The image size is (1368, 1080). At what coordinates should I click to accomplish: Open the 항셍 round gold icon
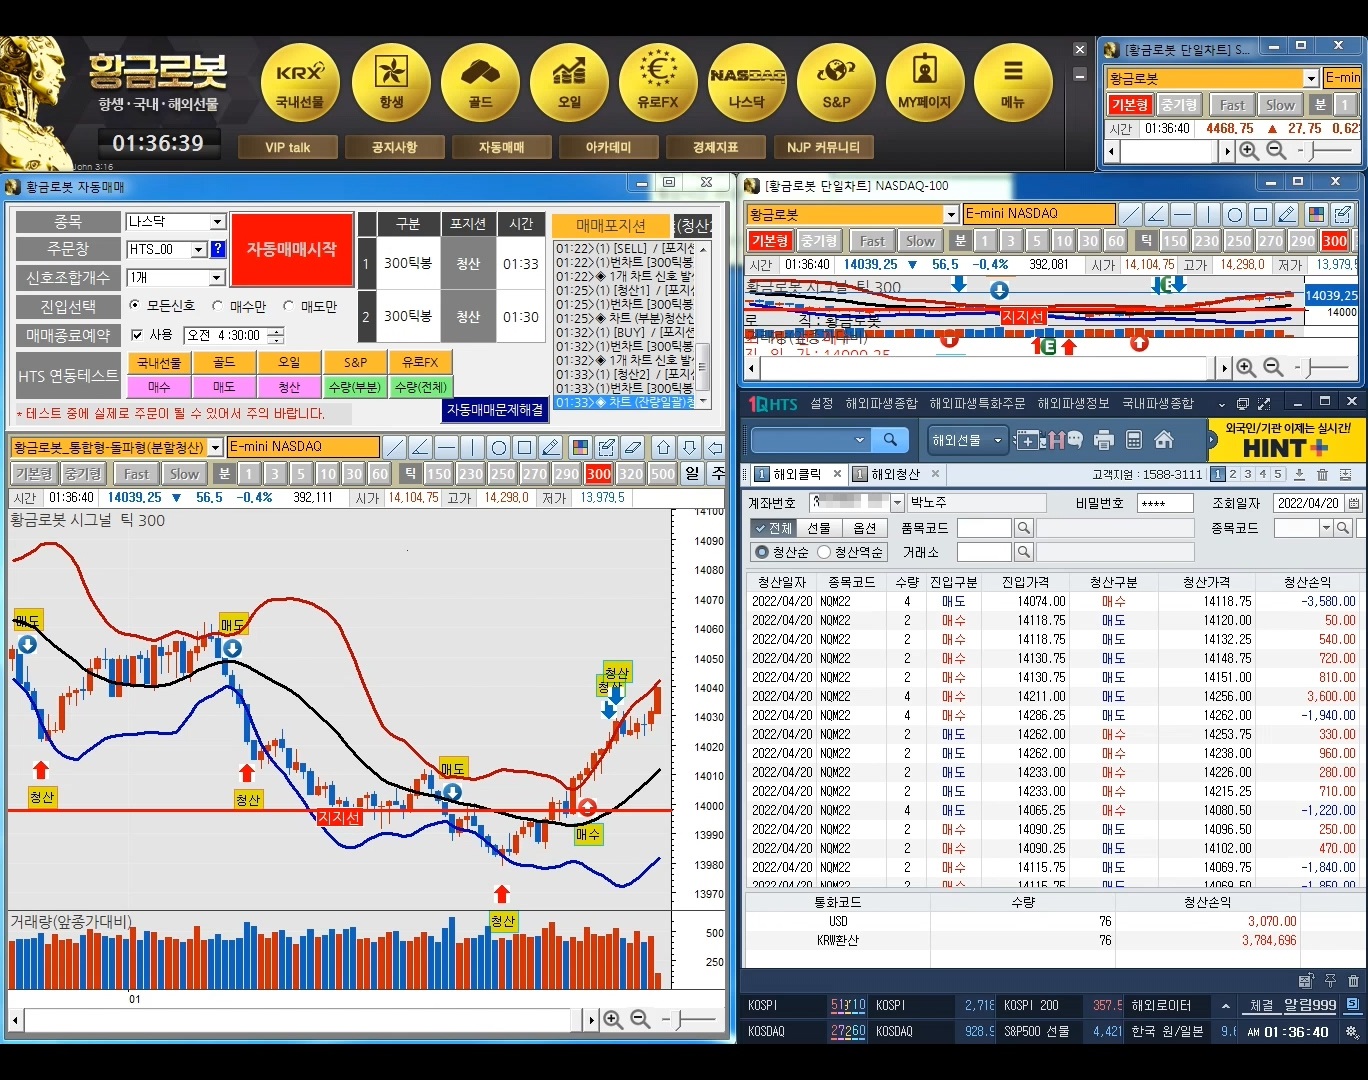point(391,84)
